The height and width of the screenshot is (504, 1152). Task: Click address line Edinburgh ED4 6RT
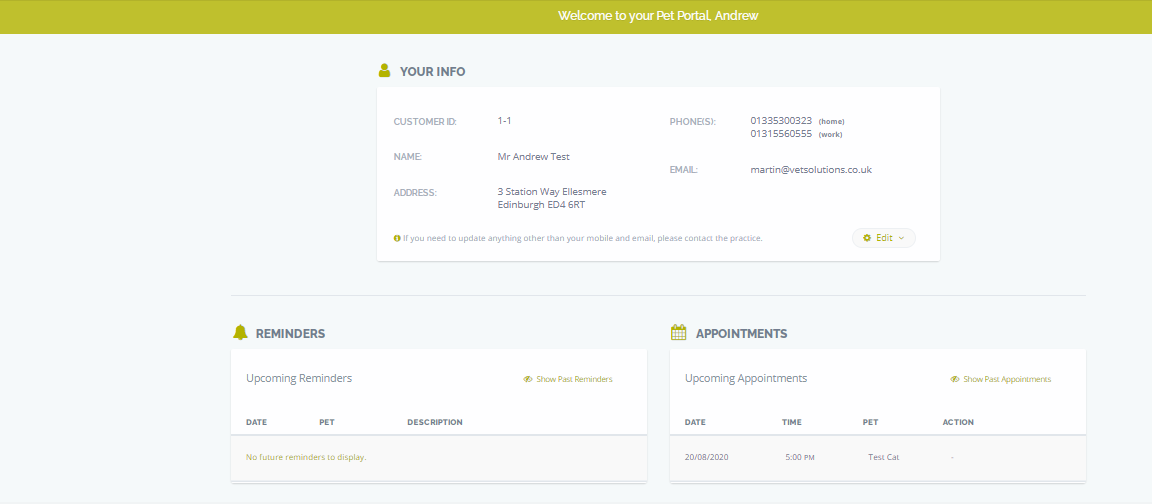click(541, 205)
